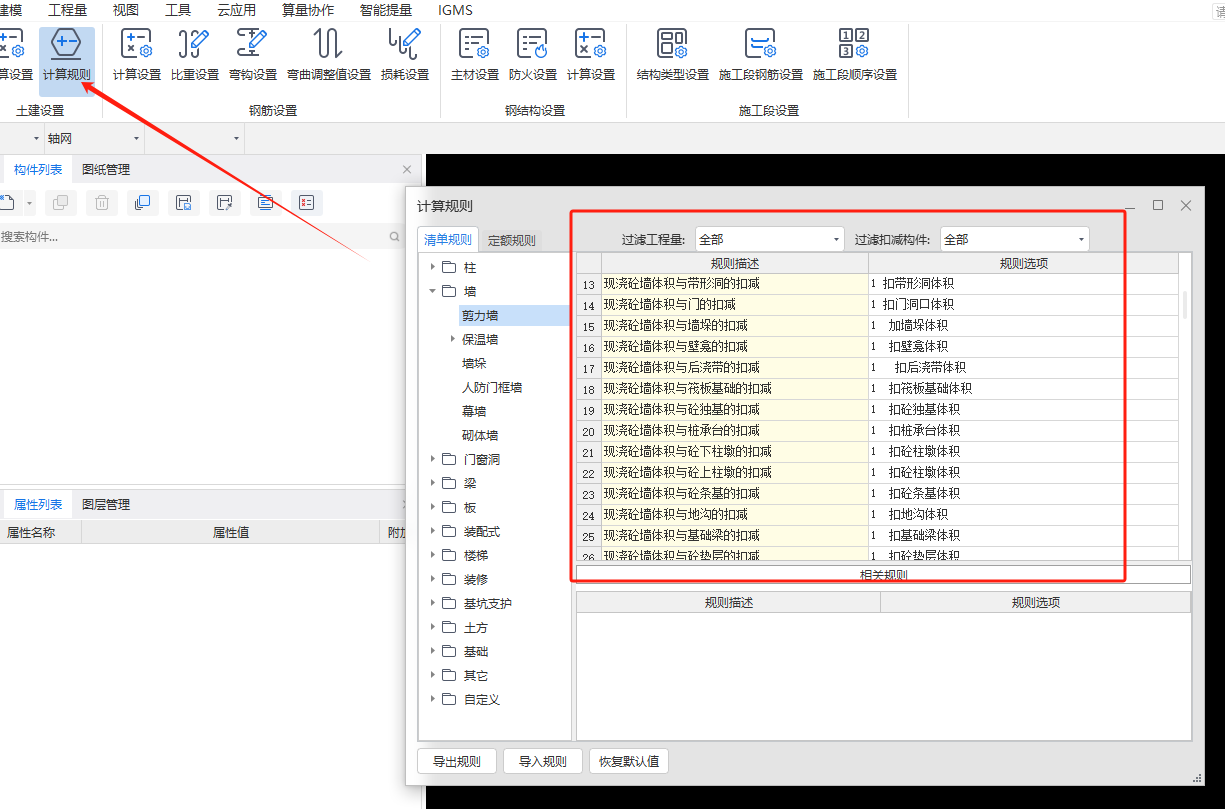Switch to the 图层管理 tab
Viewport: 1225px width, 809px height.
click(106, 504)
